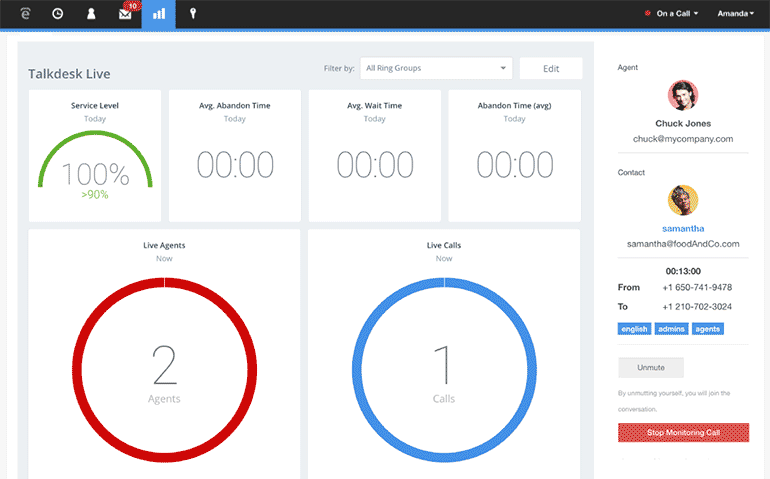
Task: Click the 00:13:00 call timer
Action: [x=683, y=271]
